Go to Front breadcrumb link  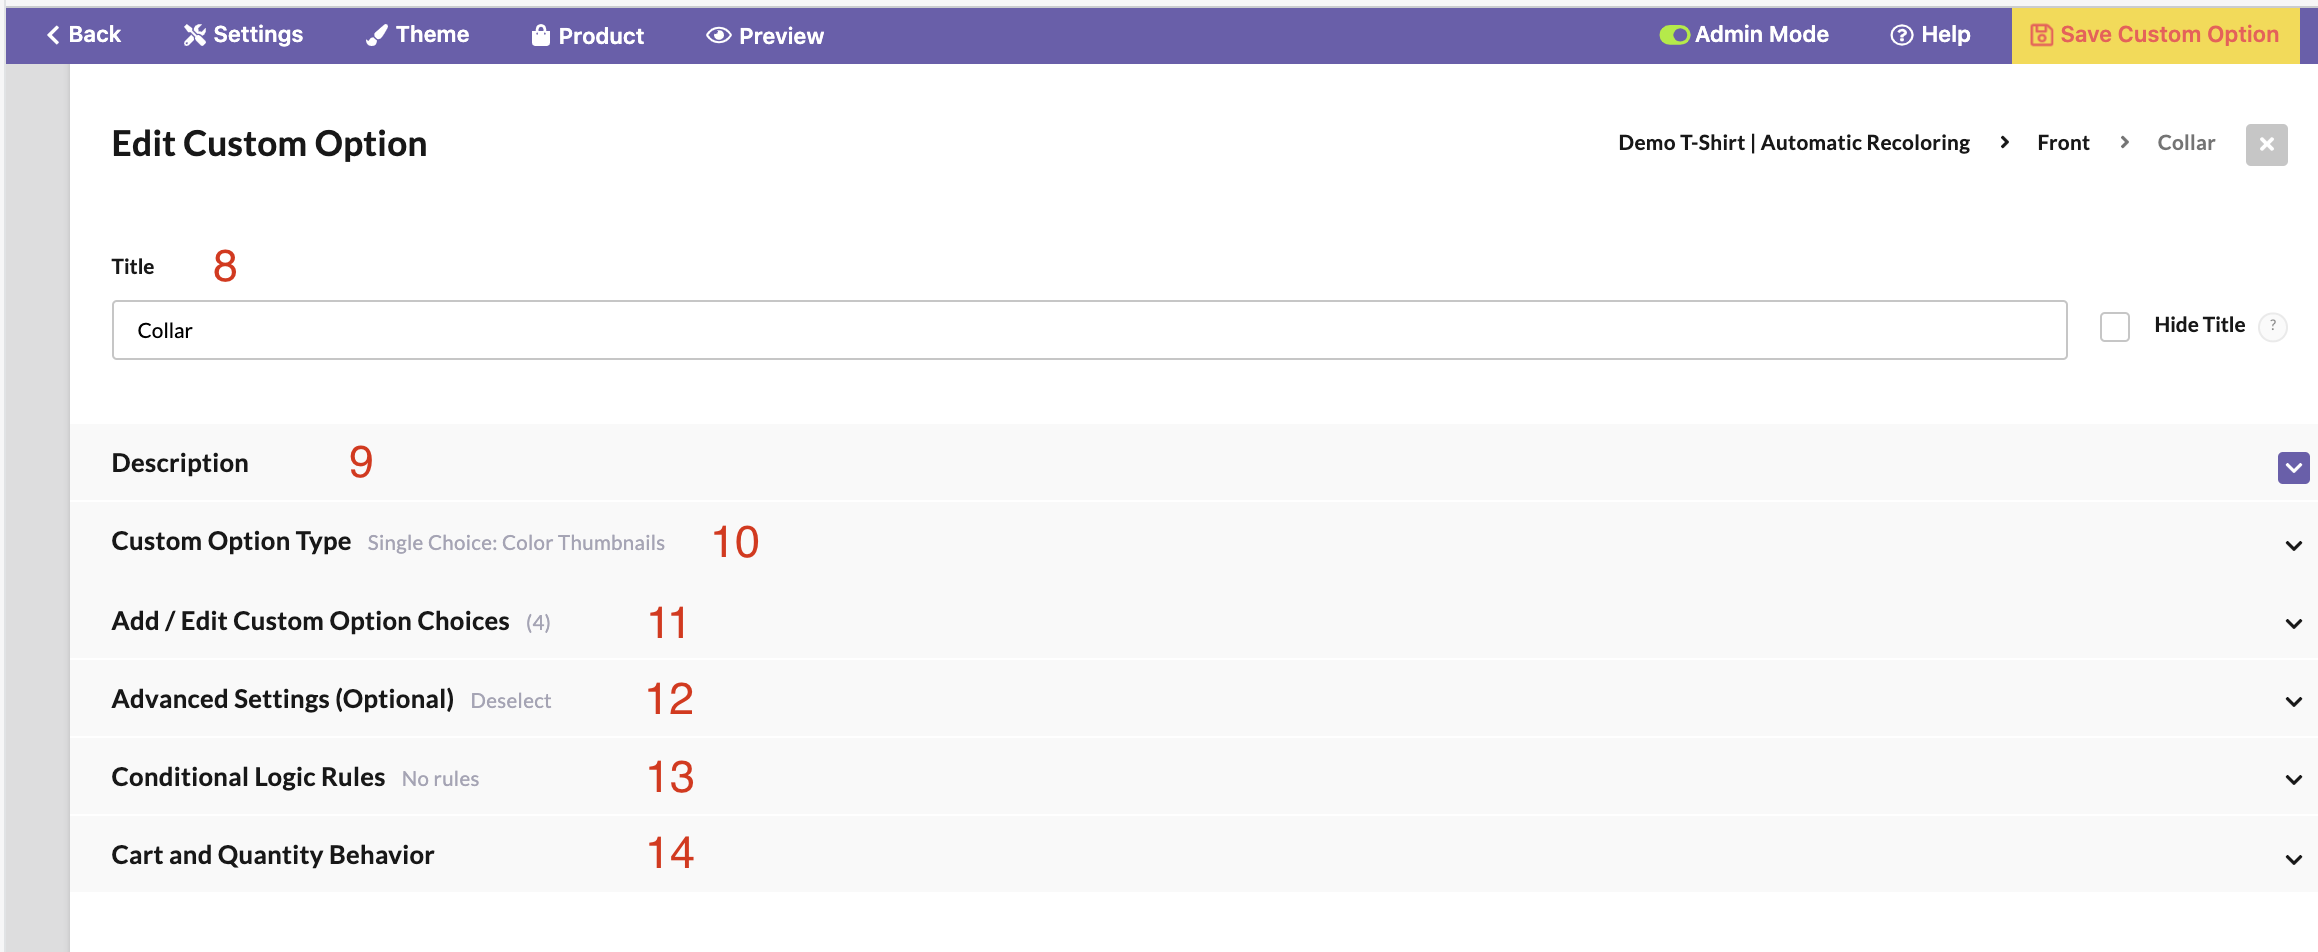pyautogui.click(x=2063, y=143)
